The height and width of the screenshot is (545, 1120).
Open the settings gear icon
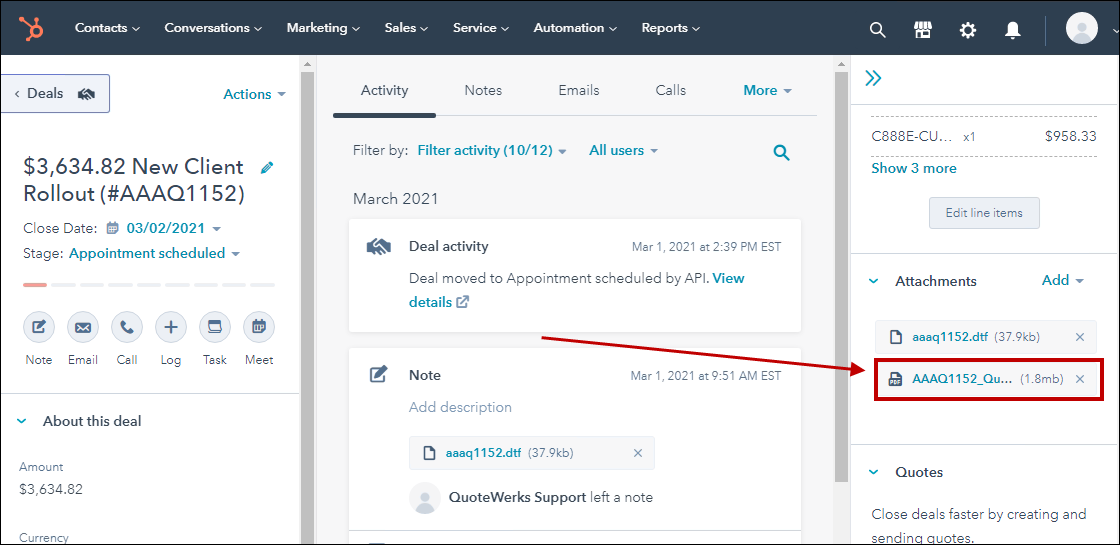967,30
